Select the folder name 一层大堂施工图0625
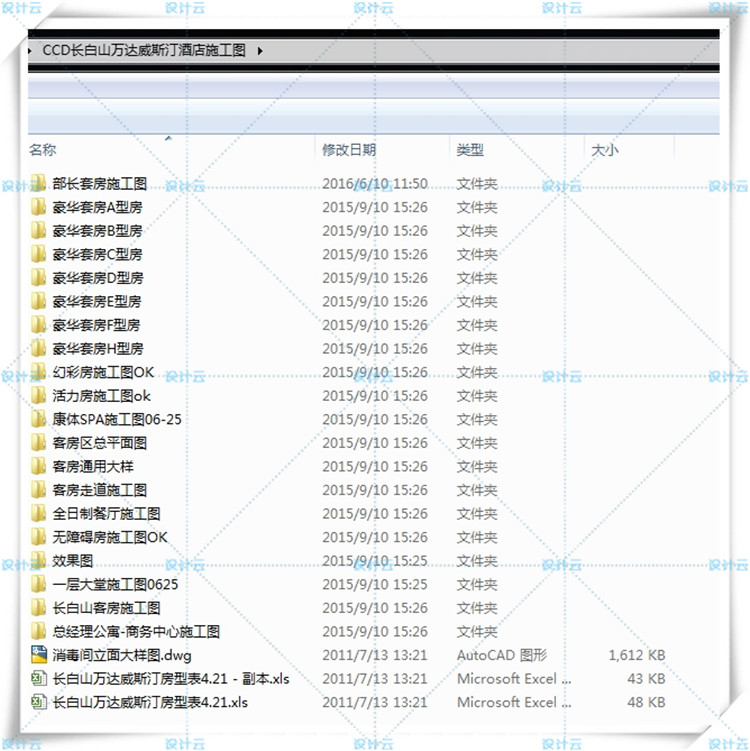Image resolution: width=750 pixels, height=751 pixels. tap(115, 584)
